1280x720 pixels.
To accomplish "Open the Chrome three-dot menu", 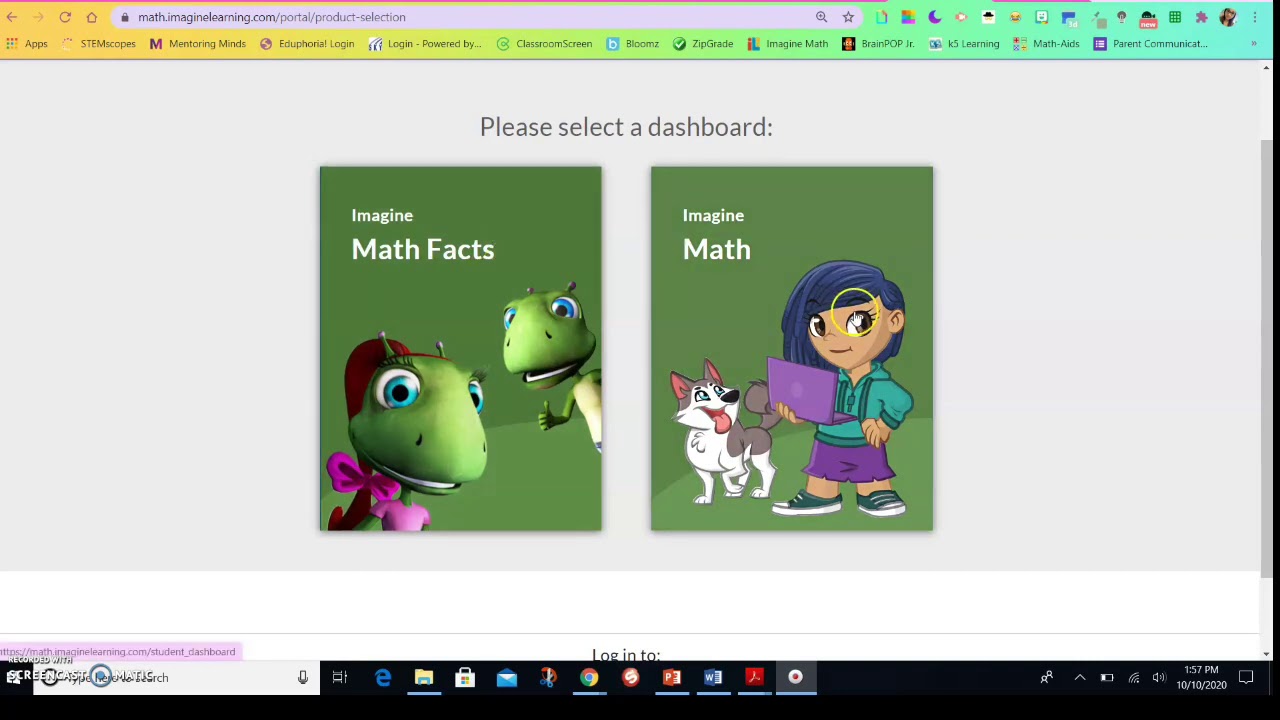I will tap(1255, 17).
